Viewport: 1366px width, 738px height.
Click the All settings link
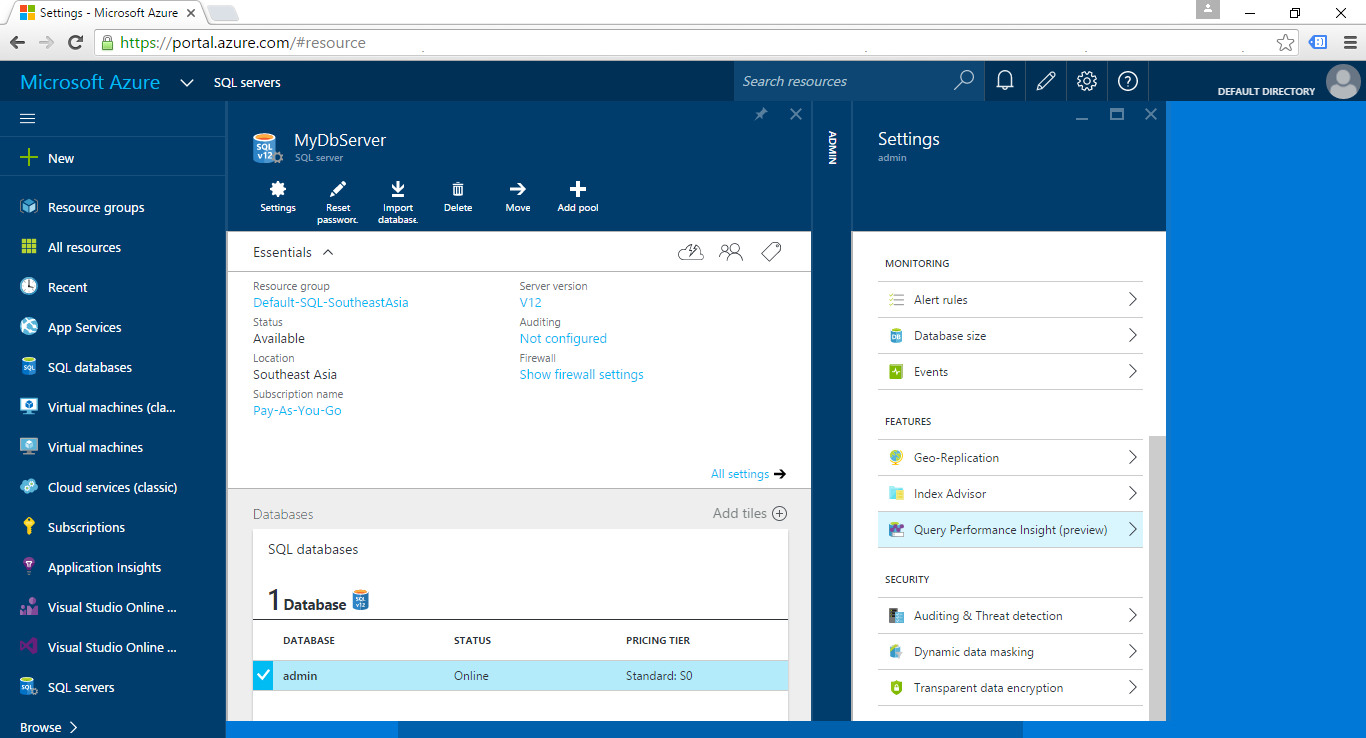[748, 474]
